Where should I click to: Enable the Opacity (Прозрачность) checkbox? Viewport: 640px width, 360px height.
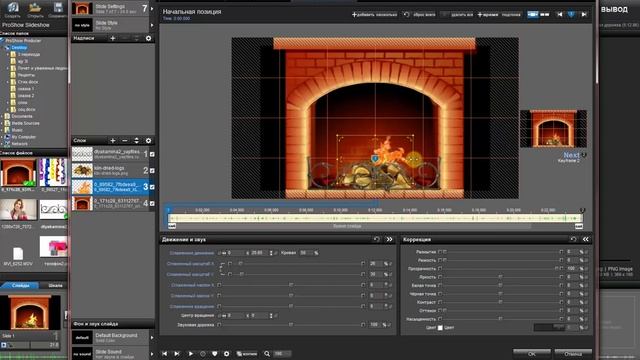[x=440, y=269]
